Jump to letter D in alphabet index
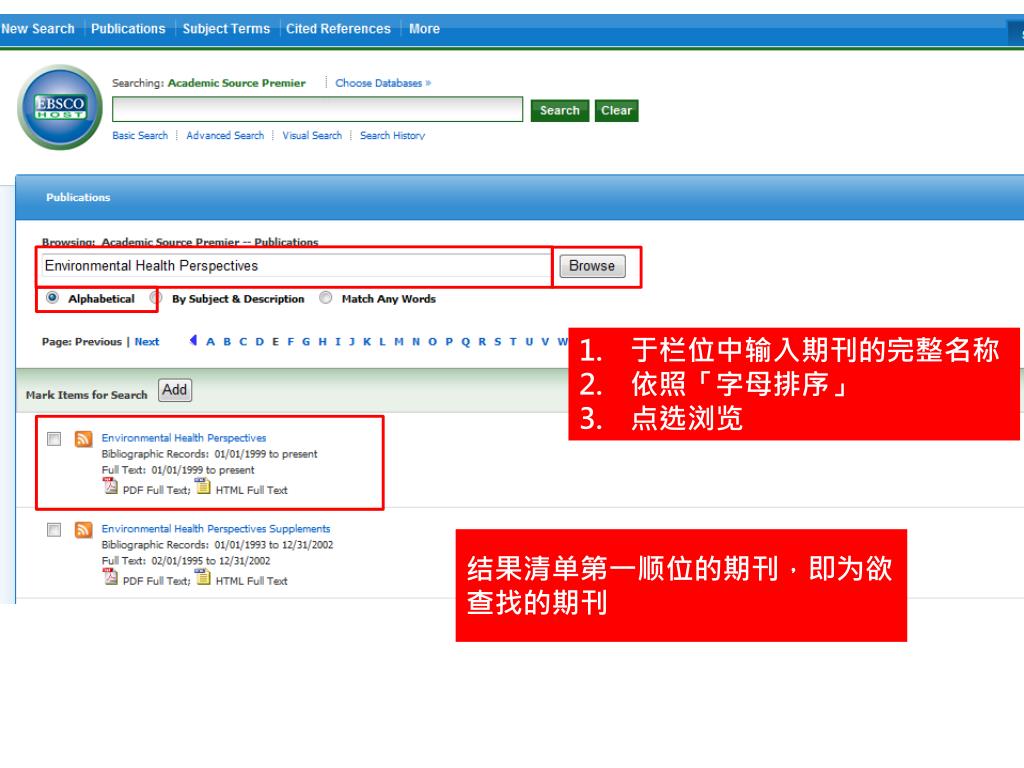The height and width of the screenshot is (768, 1024). pyautogui.click(x=259, y=342)
